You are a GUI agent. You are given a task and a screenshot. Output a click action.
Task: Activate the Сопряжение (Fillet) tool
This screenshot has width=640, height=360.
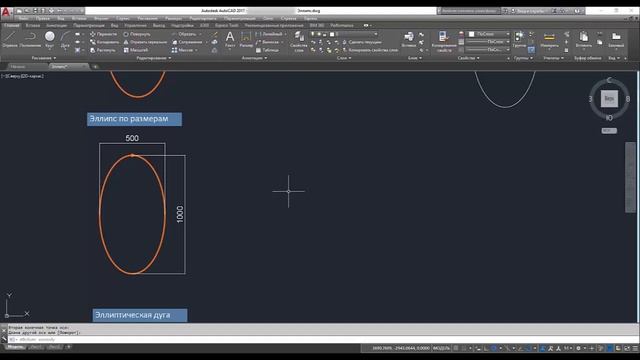point(187,42)
